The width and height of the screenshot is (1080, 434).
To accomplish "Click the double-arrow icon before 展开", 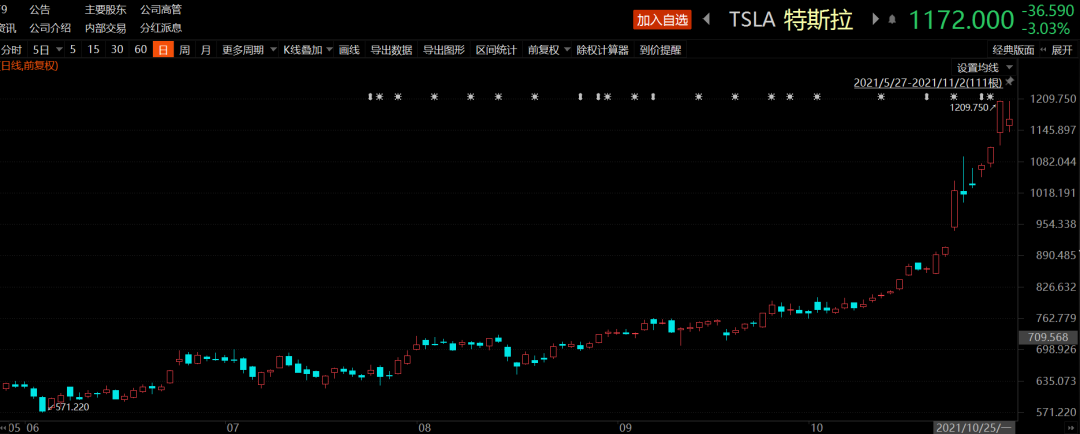I will coord(1044,50).
